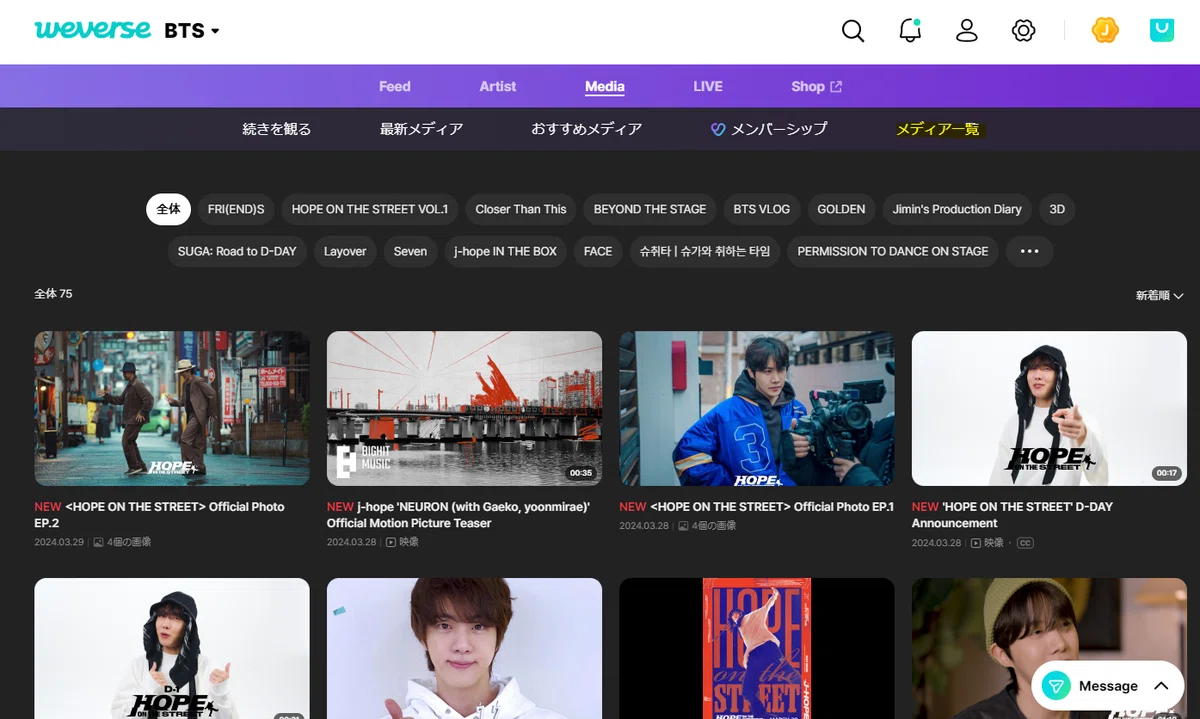Open the Official Photo EP.1 thumbnail
The height and width of the screenshot is (719, 1200).
[x=757, y=409]
